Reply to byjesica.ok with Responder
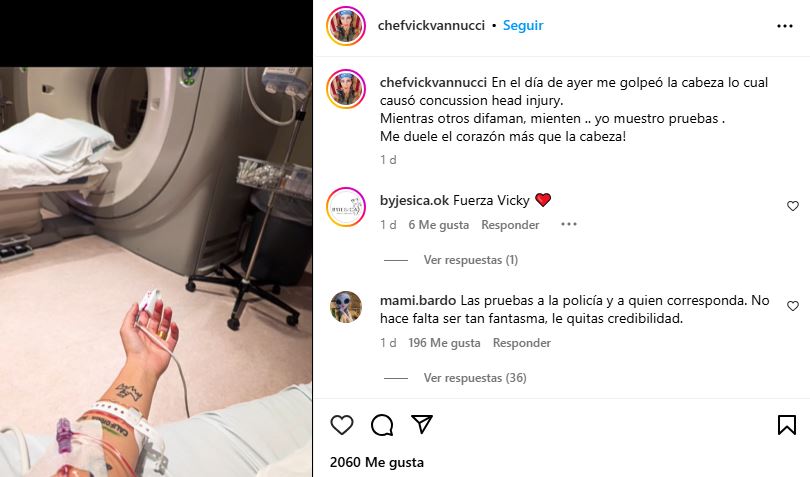This screenshot has height=477, width=810. pyautogui.click(x=510, y=225)
